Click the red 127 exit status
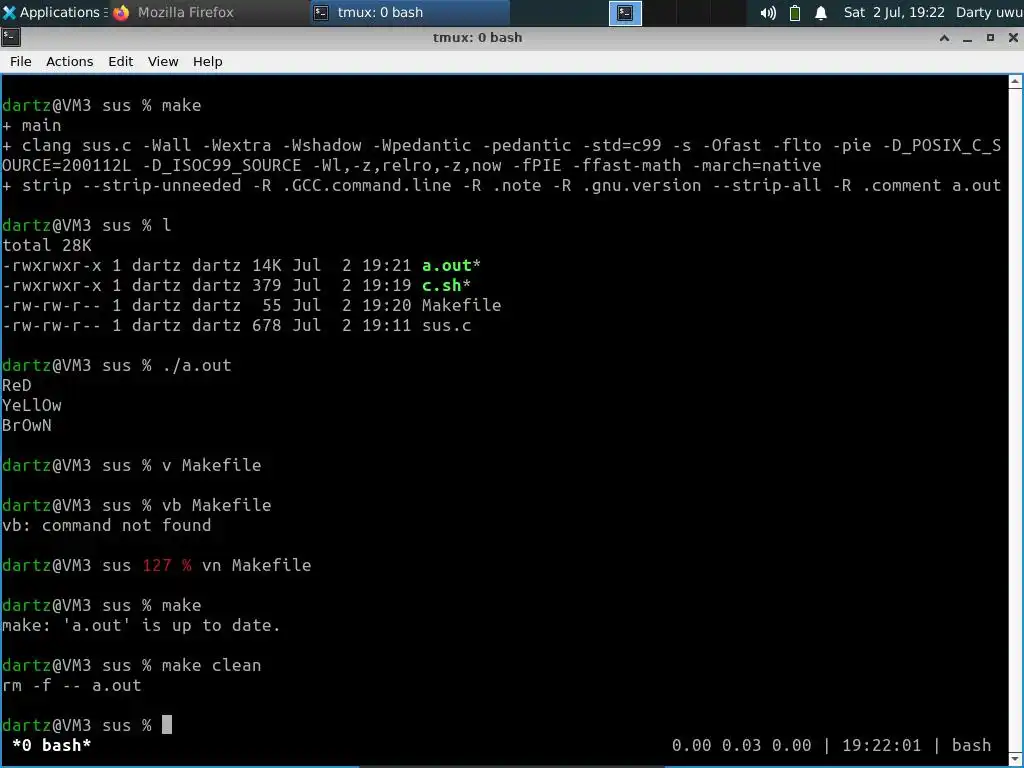 pyautogui.click(x=157, y=565)
